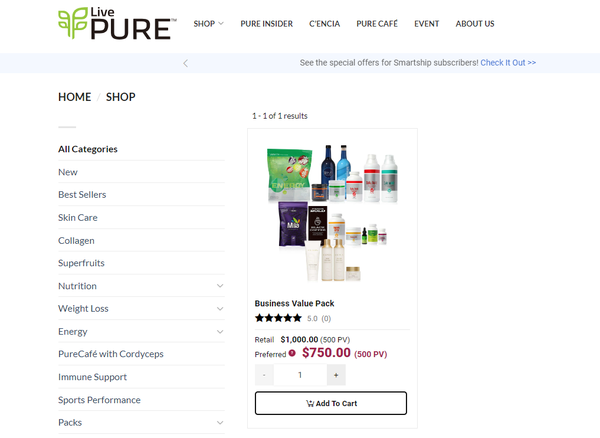Image resolution: width=600 pixels, height=438 pixels.
Task: Increase quantity with the plus button
Action: click(x=336, y=375)
